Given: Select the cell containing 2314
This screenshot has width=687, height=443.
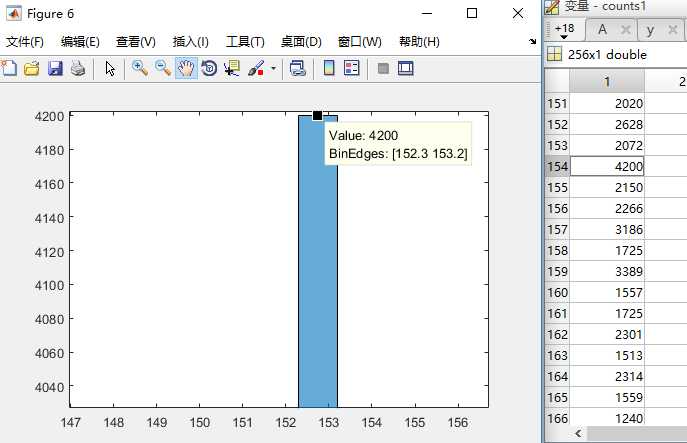Looking at the screenshot, I should pos(607,377).
